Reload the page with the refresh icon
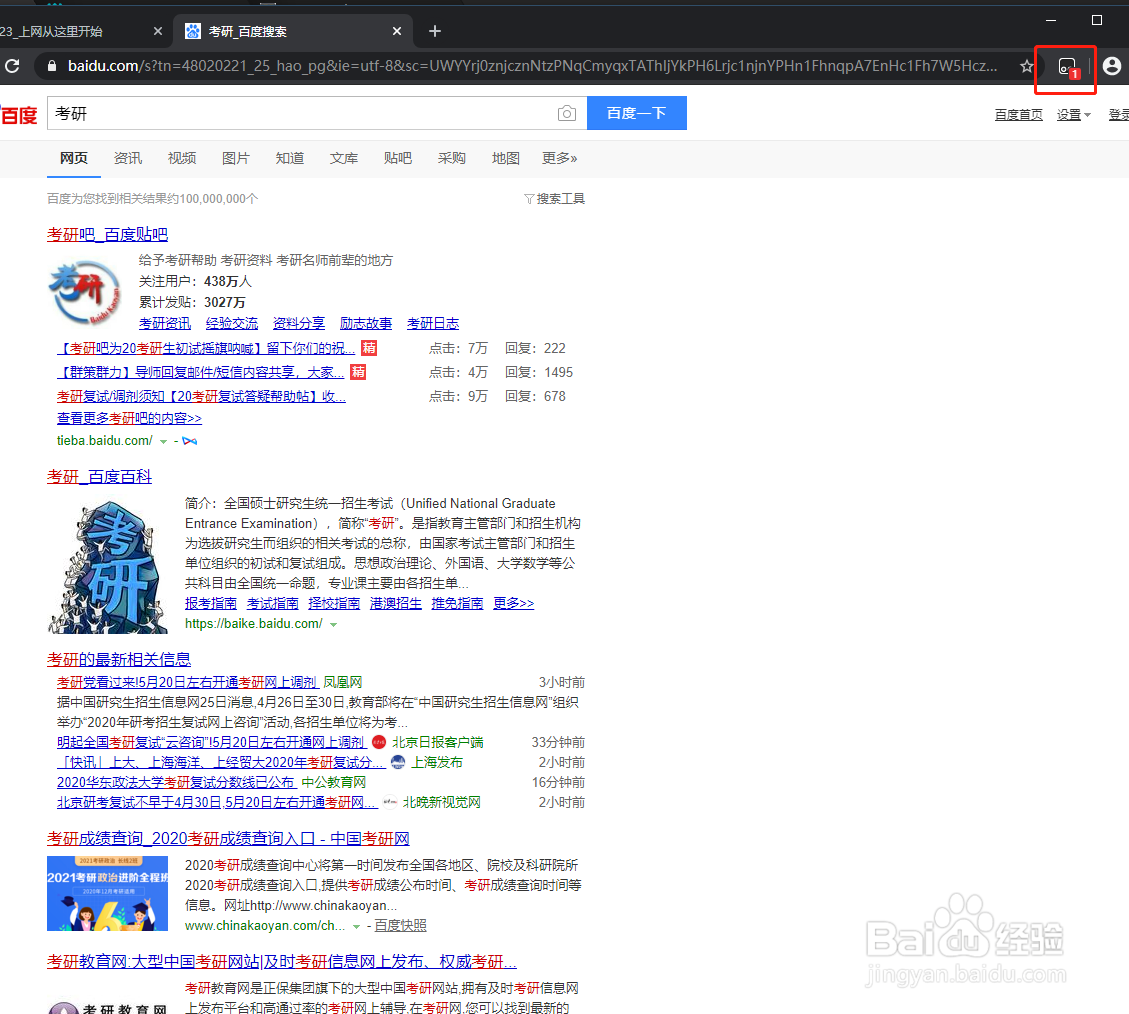 pos(13,66)
